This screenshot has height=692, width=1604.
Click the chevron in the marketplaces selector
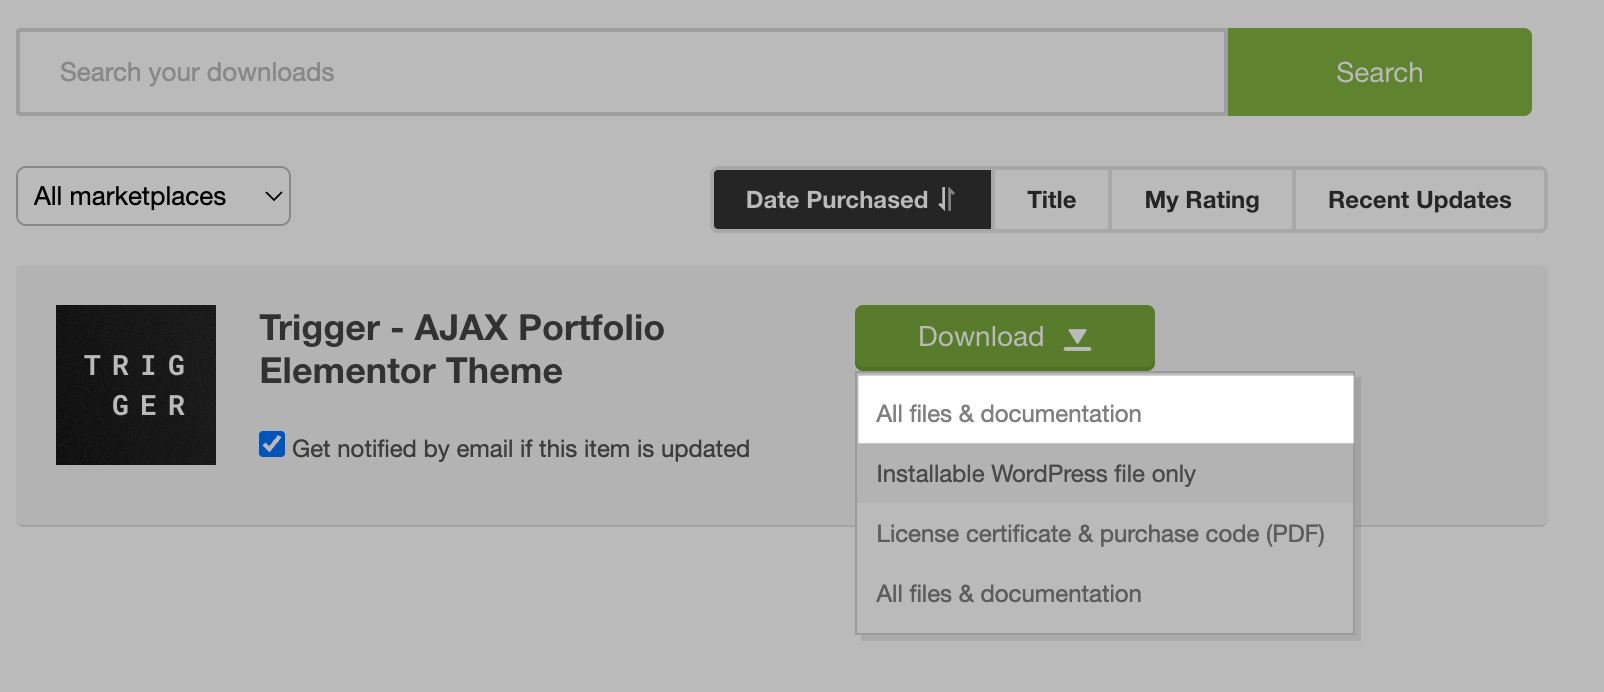click(x=273, y=197)
